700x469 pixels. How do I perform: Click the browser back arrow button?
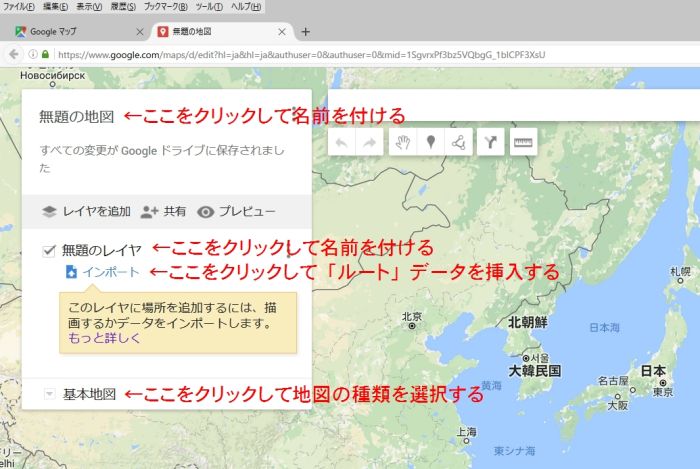14,54
